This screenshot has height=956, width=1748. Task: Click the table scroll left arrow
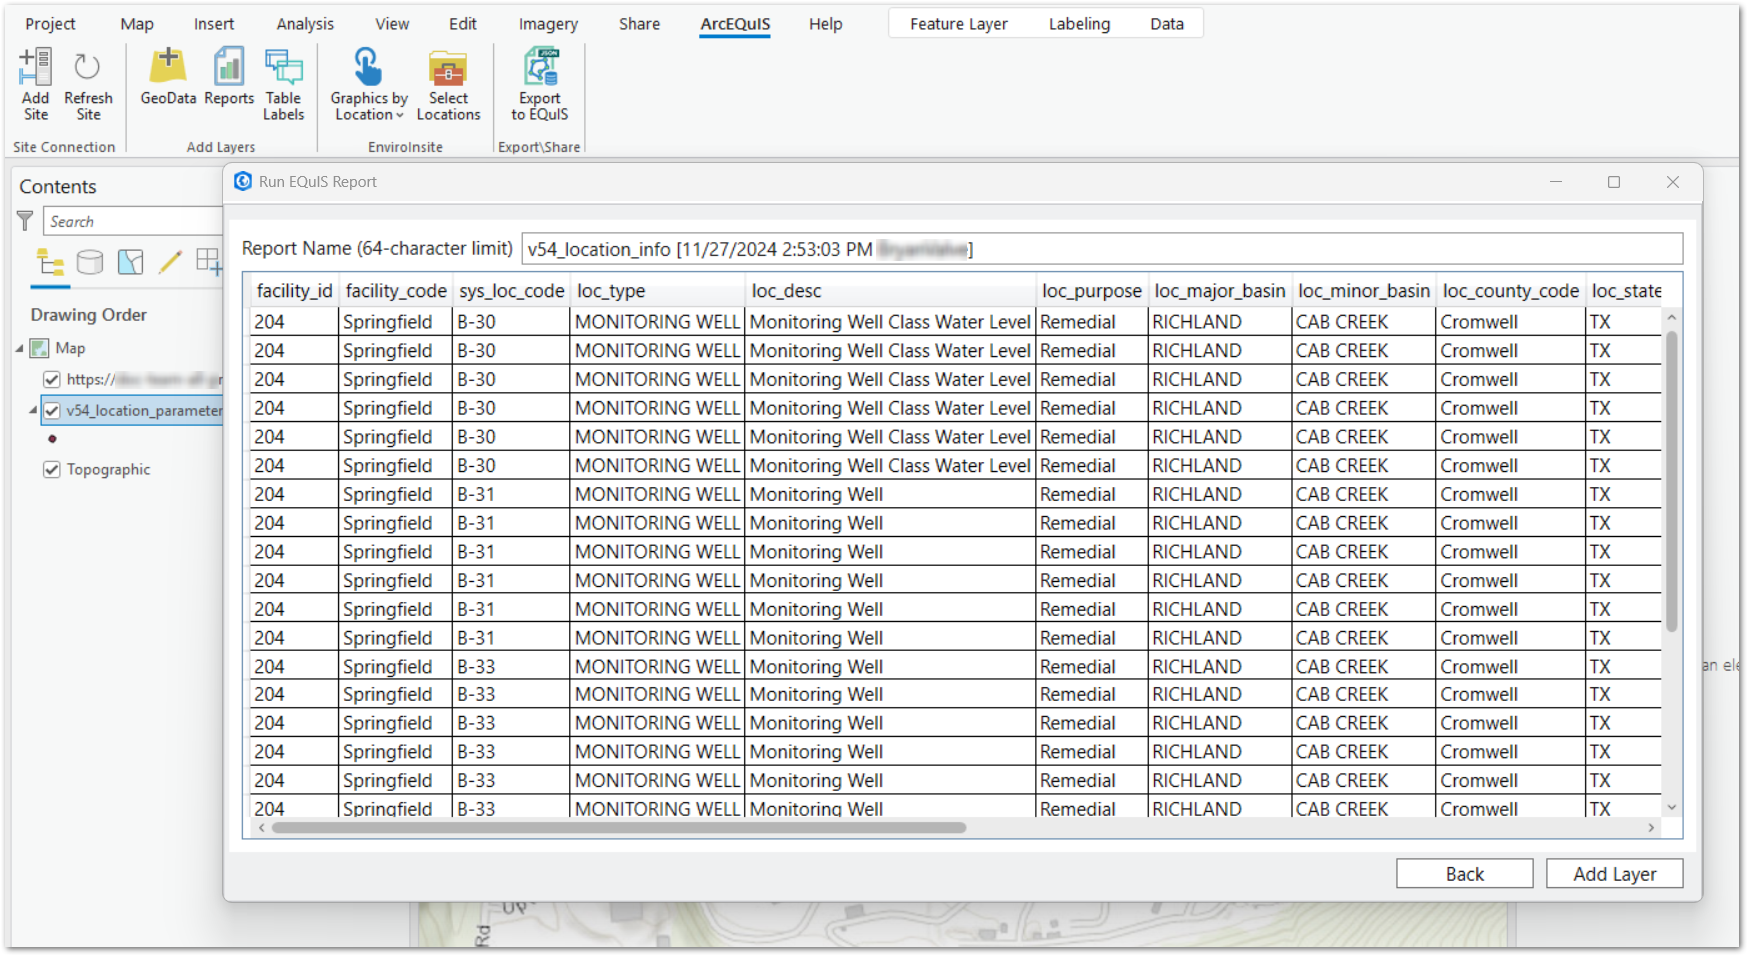tap(262, 828)
